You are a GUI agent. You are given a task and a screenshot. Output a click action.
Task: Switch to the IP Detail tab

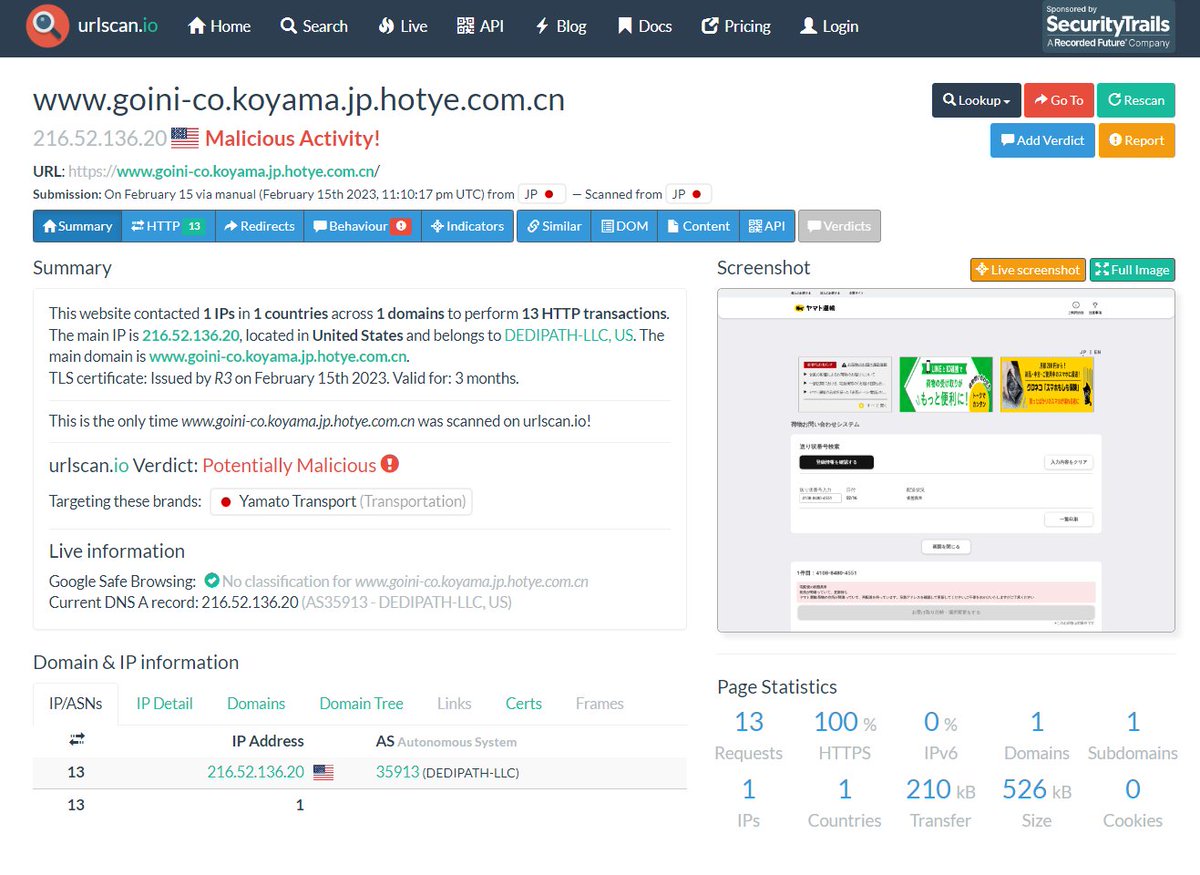tap(164, 703)
